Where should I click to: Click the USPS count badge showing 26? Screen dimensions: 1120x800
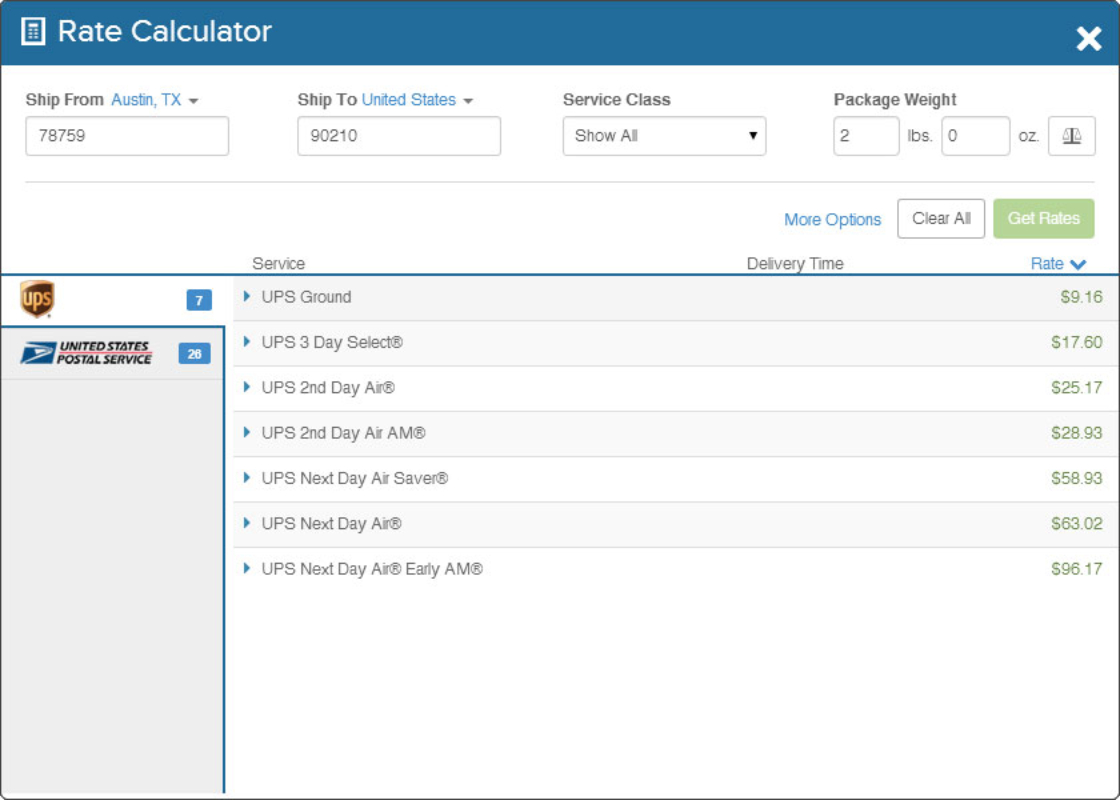pyautogui.click(x=194, y=354)
